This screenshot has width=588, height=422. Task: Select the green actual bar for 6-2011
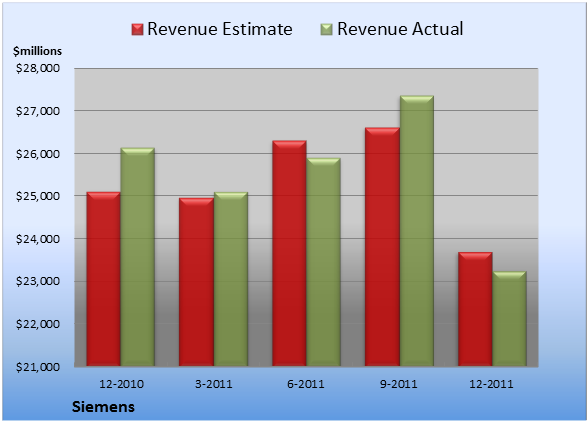click(323, 262)
